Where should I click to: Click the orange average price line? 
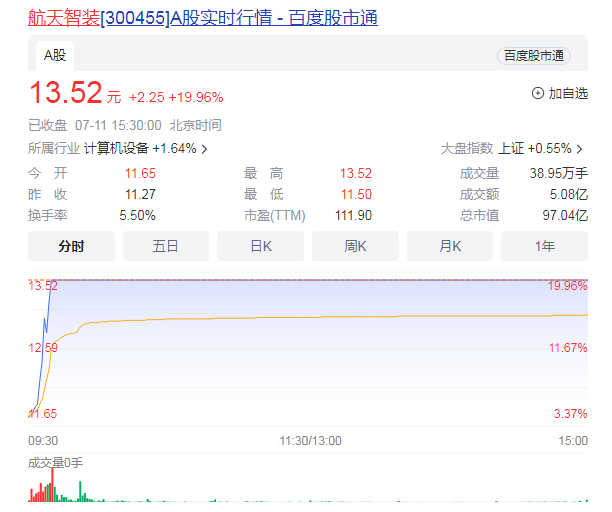pos(300,318)
